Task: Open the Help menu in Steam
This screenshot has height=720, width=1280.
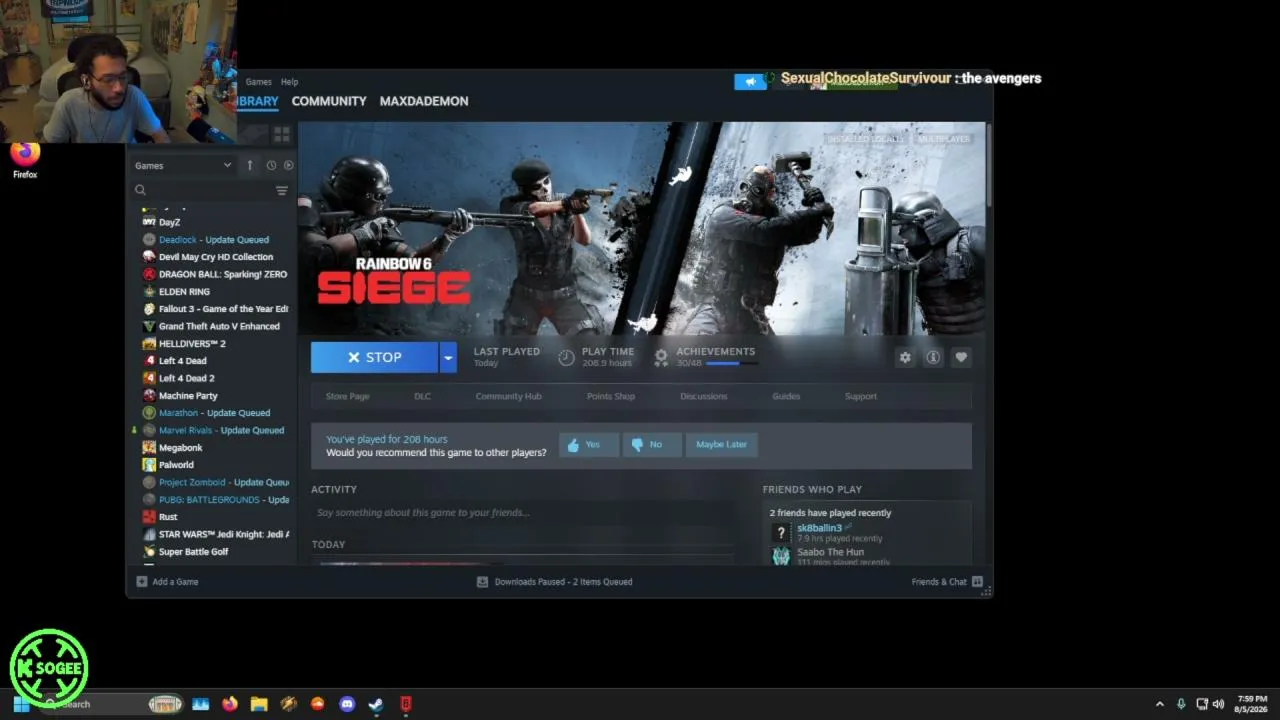Action: point(289,82)
